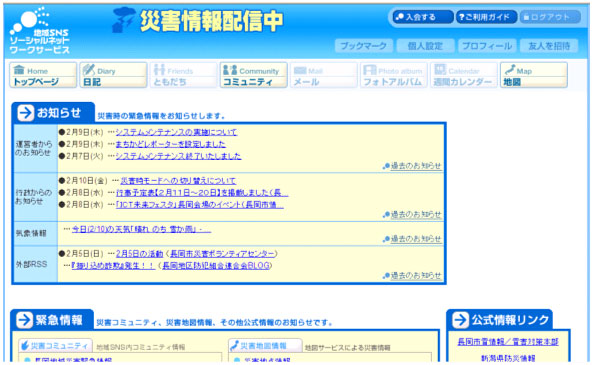Select the 友人を招待 tab
Image resolution: width=593 pixels, height=365 pixels.
(x=549, y=46)
